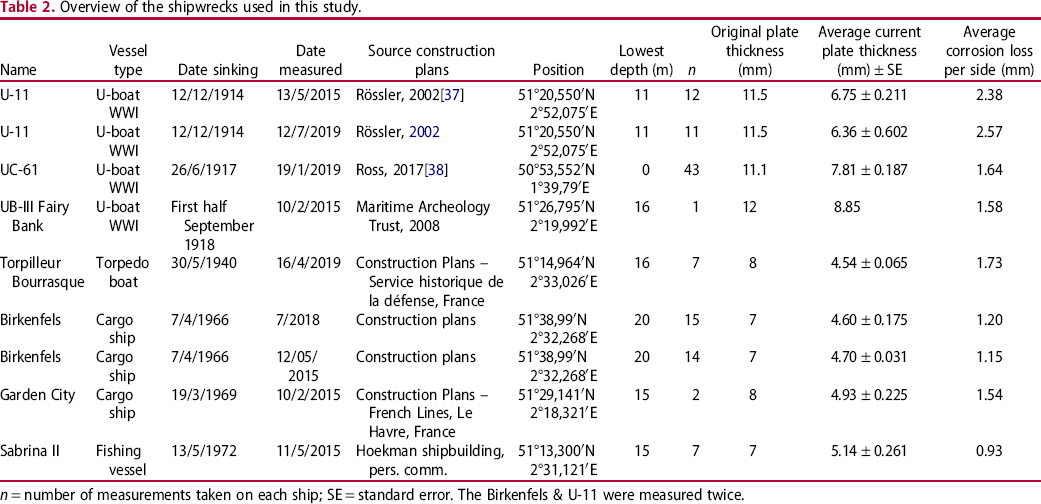Click the Position column header

click(558, 70)
